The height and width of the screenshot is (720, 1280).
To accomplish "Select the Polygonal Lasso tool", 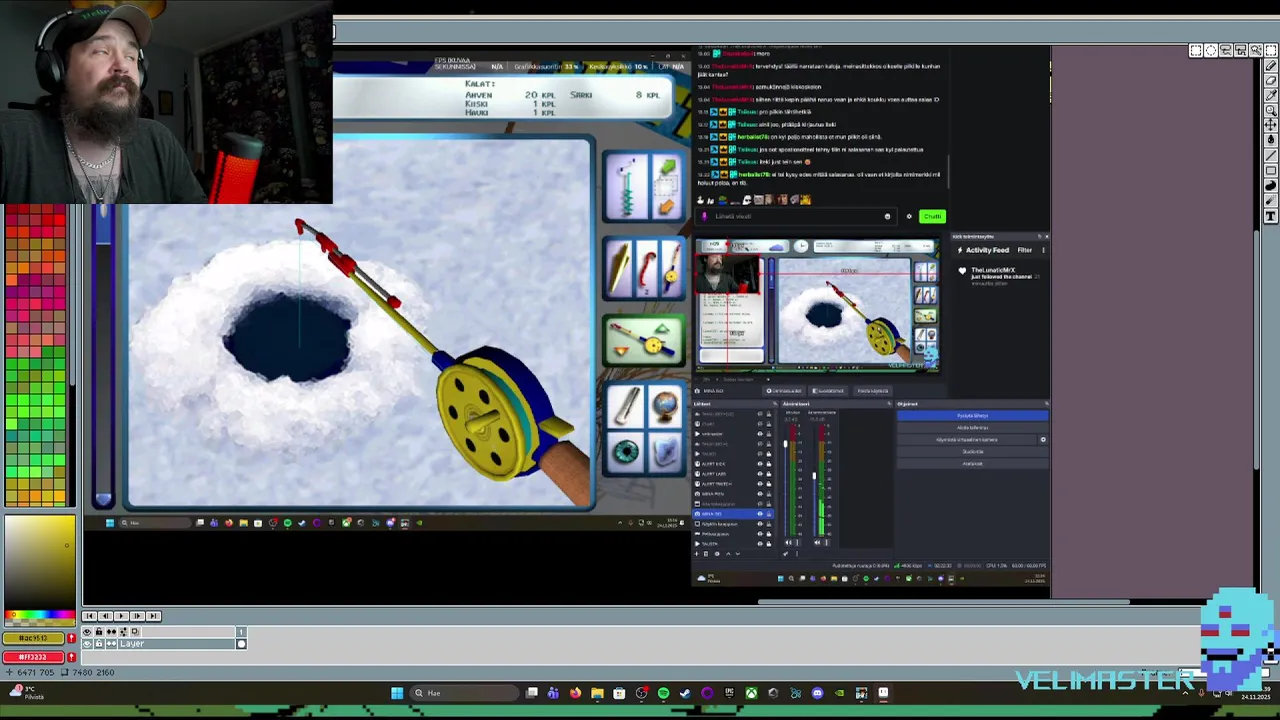I will pos(1241,50).
